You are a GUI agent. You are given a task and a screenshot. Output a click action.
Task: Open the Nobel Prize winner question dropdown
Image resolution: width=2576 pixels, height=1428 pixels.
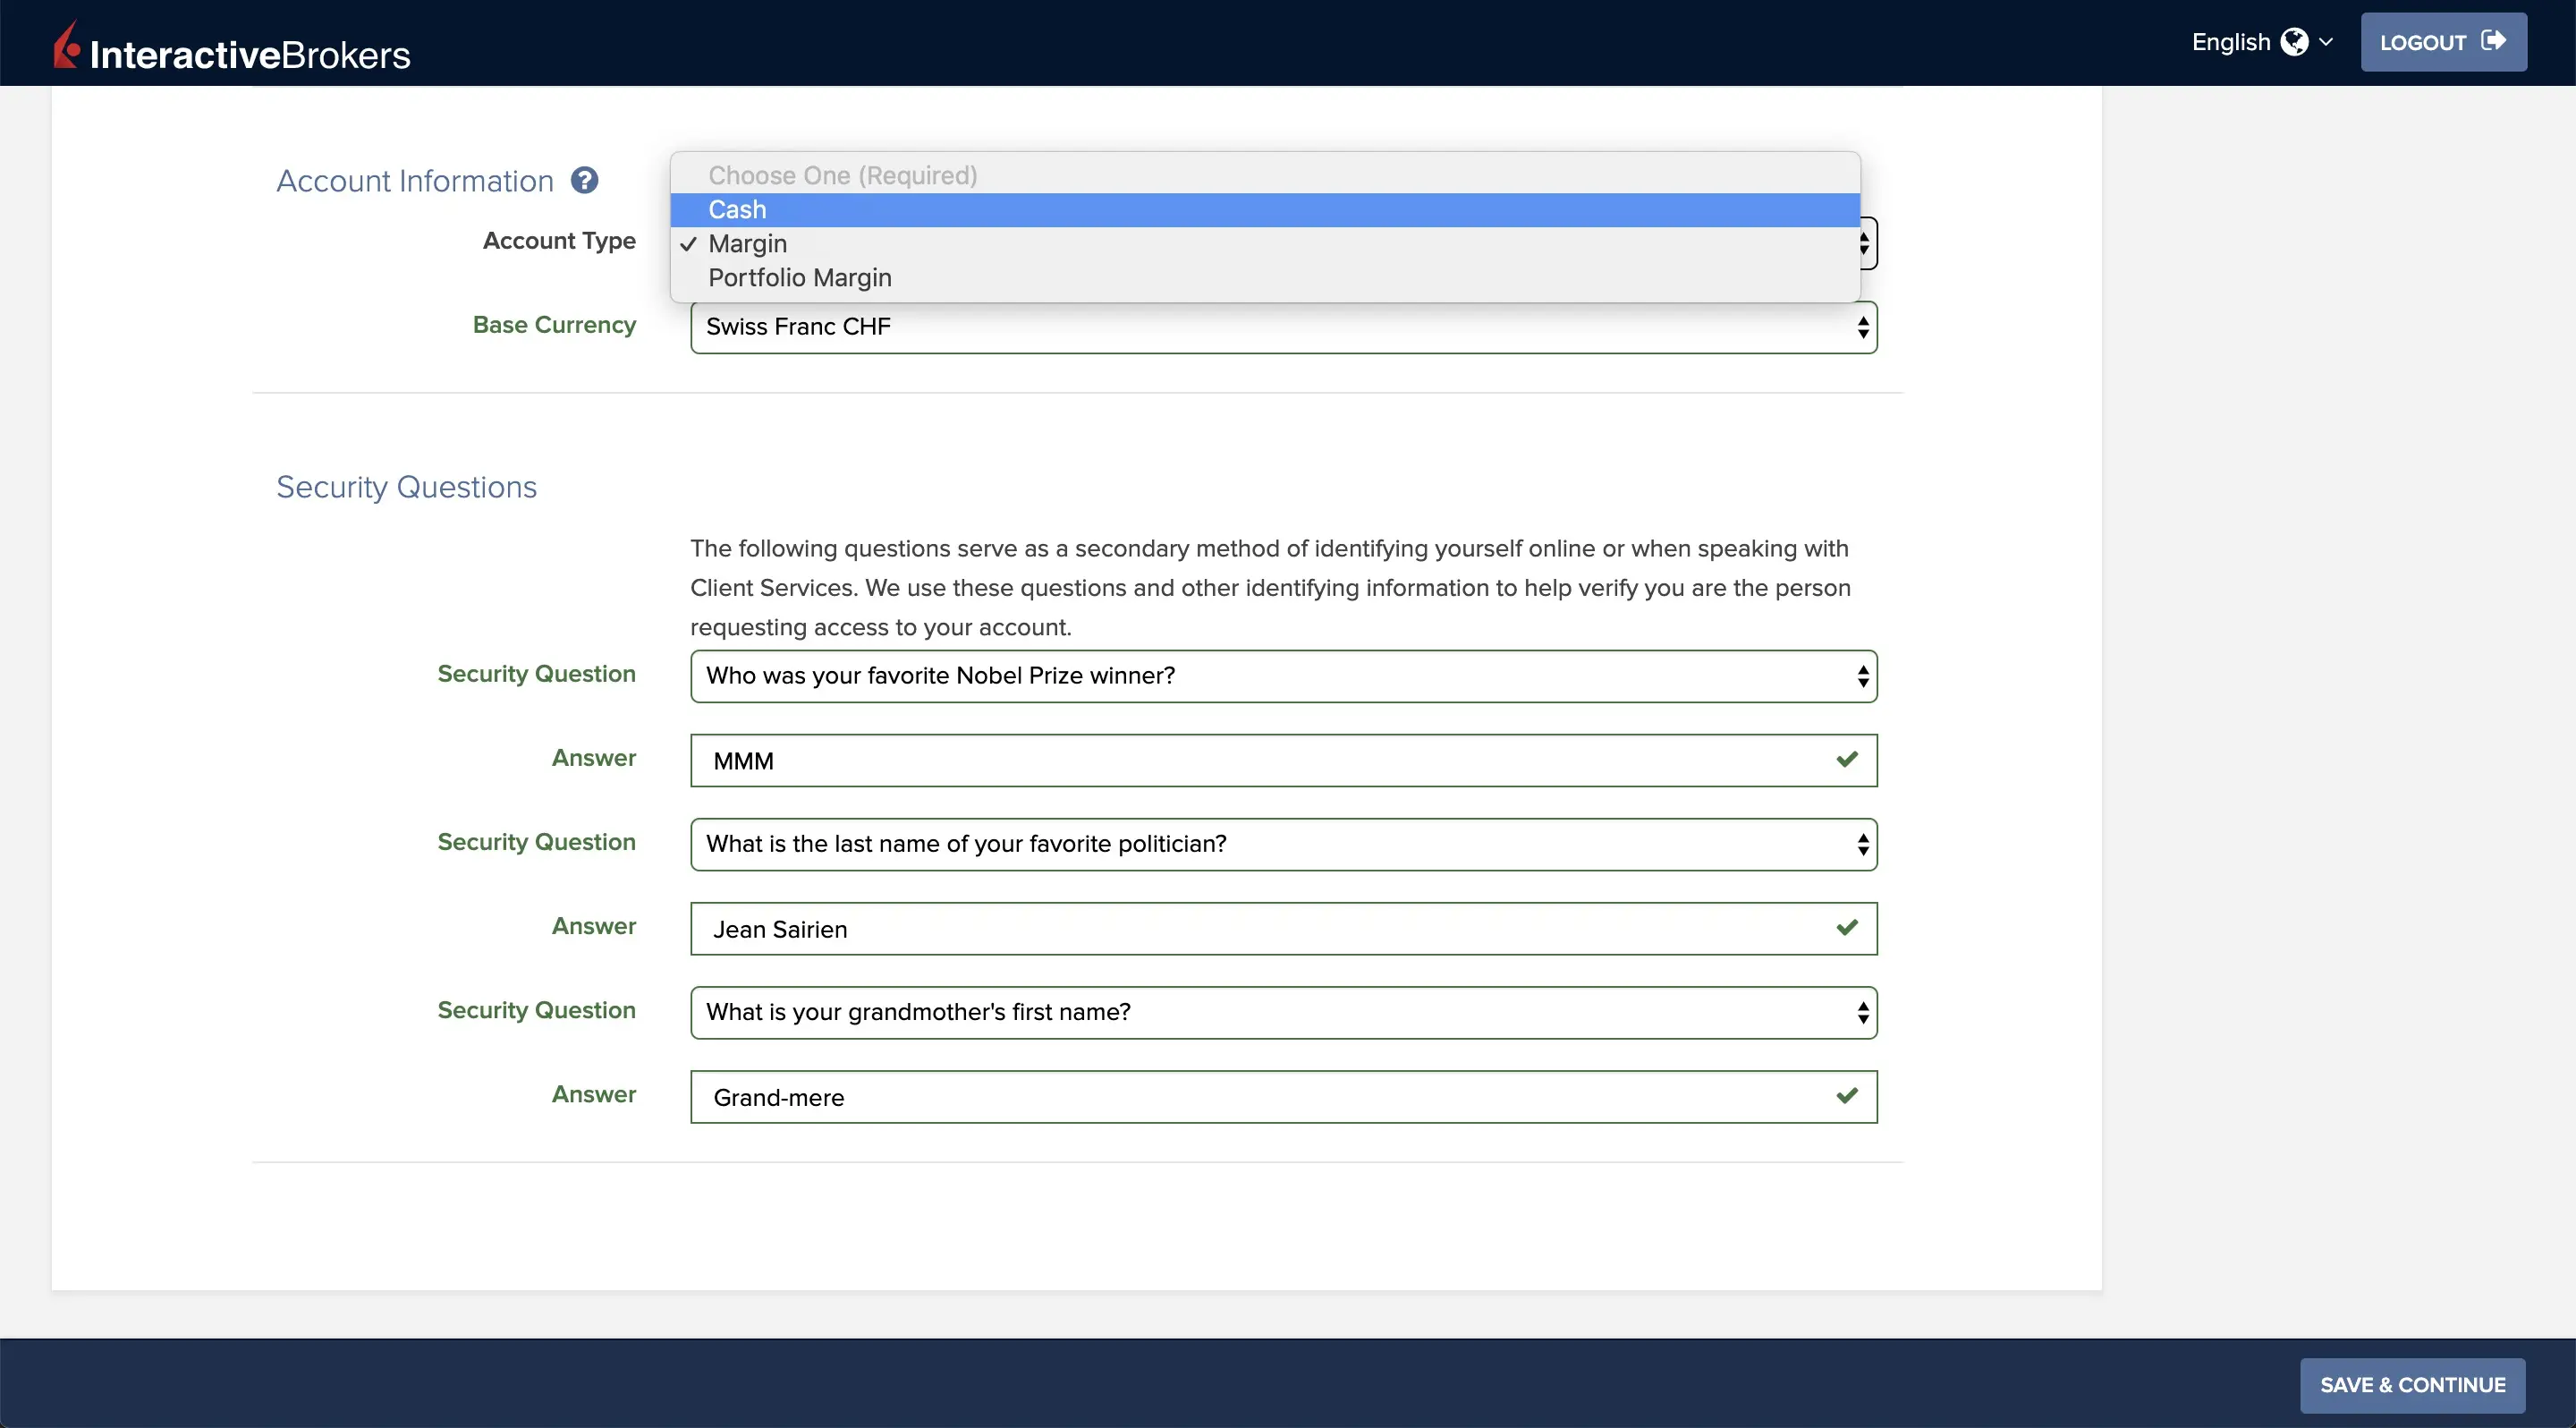[1283, 676]
